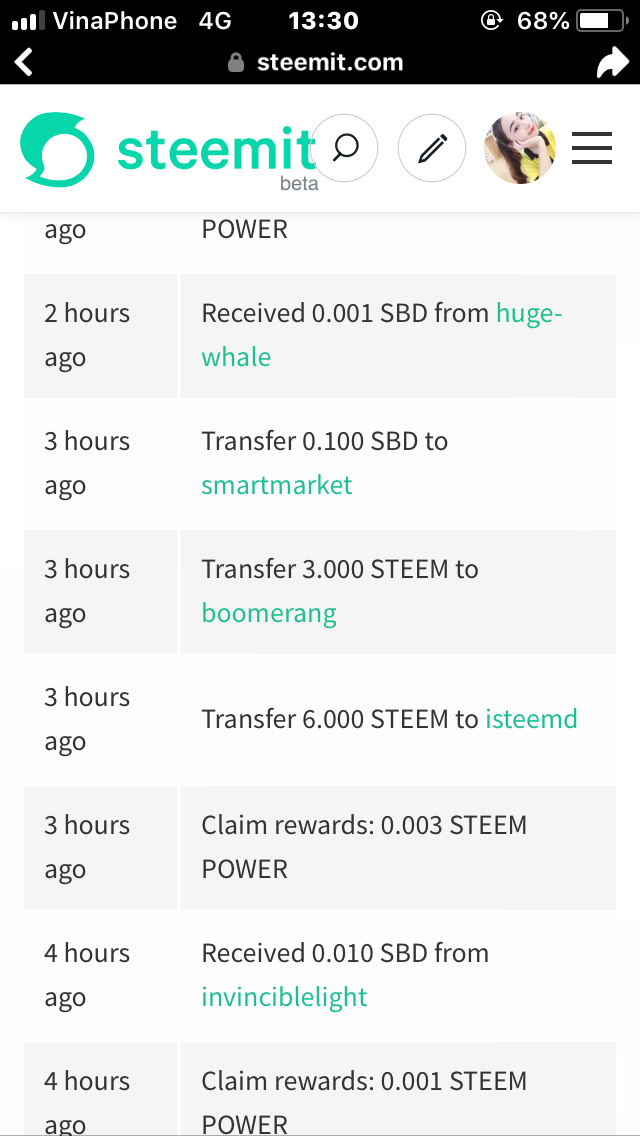
Task: Open the isteemd account link
Action: 531,719
